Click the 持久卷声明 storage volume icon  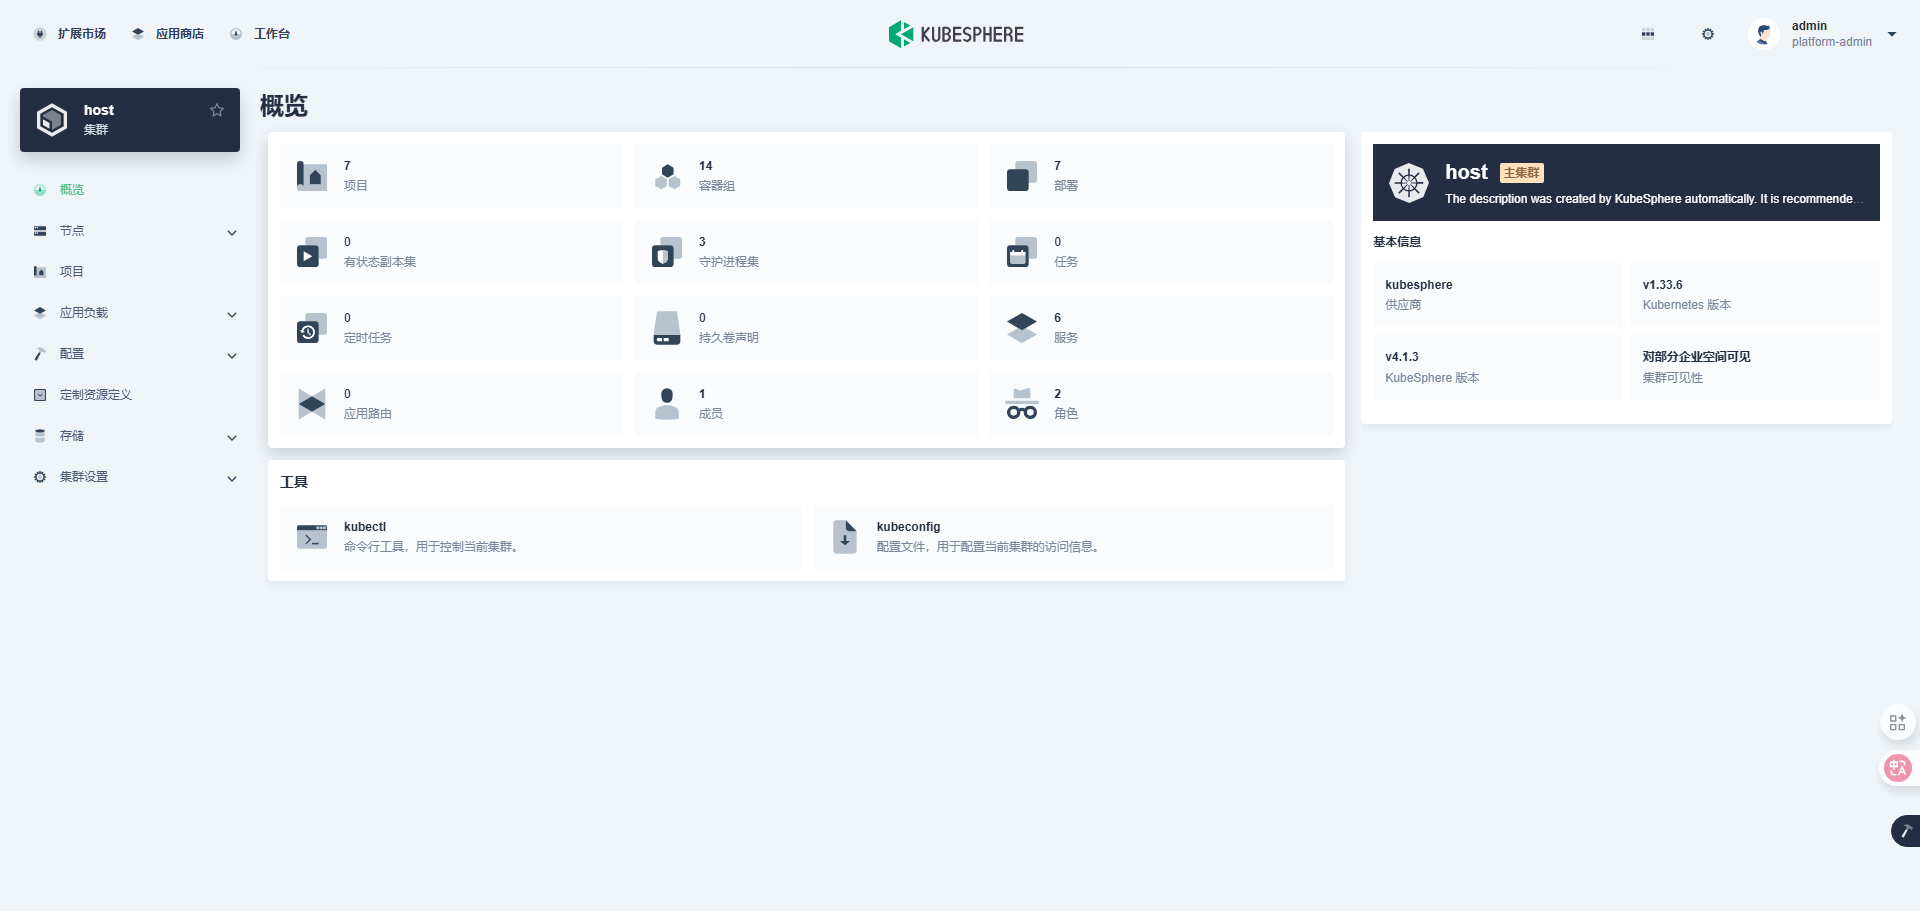coord(667,328)
